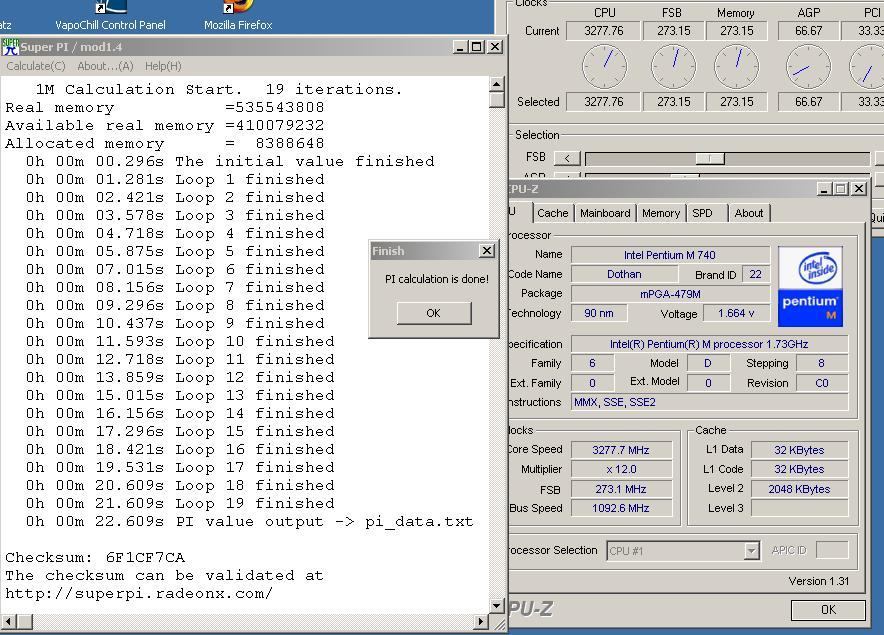Viewport: 884px width, 635px height.
Task: Click the Multiplier value x 12.0
Action: click(x=621, y=469)
